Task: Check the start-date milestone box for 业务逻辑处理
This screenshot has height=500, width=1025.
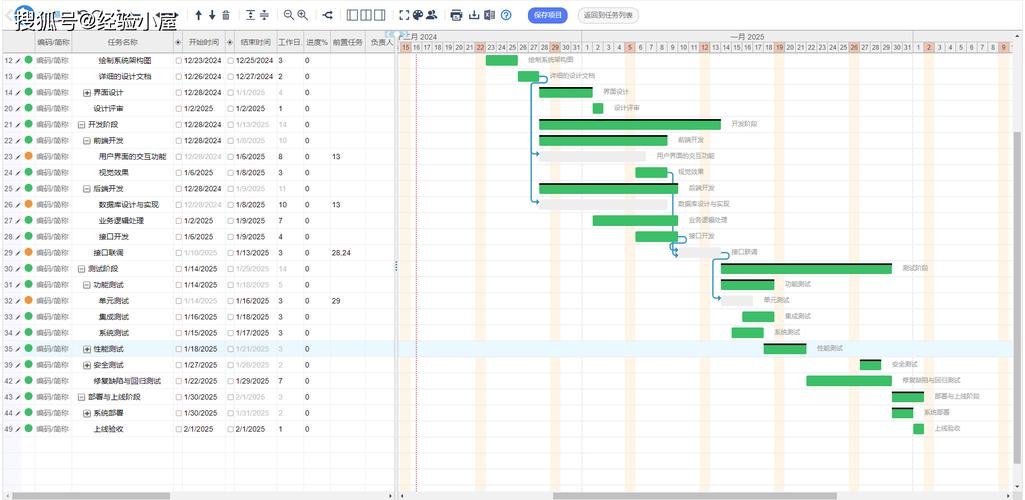Action: tap(179, 221)
